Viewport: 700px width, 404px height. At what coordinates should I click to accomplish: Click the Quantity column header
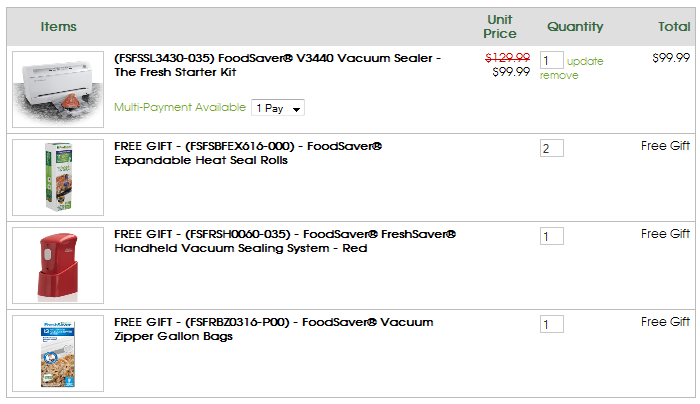coord(575,27)
